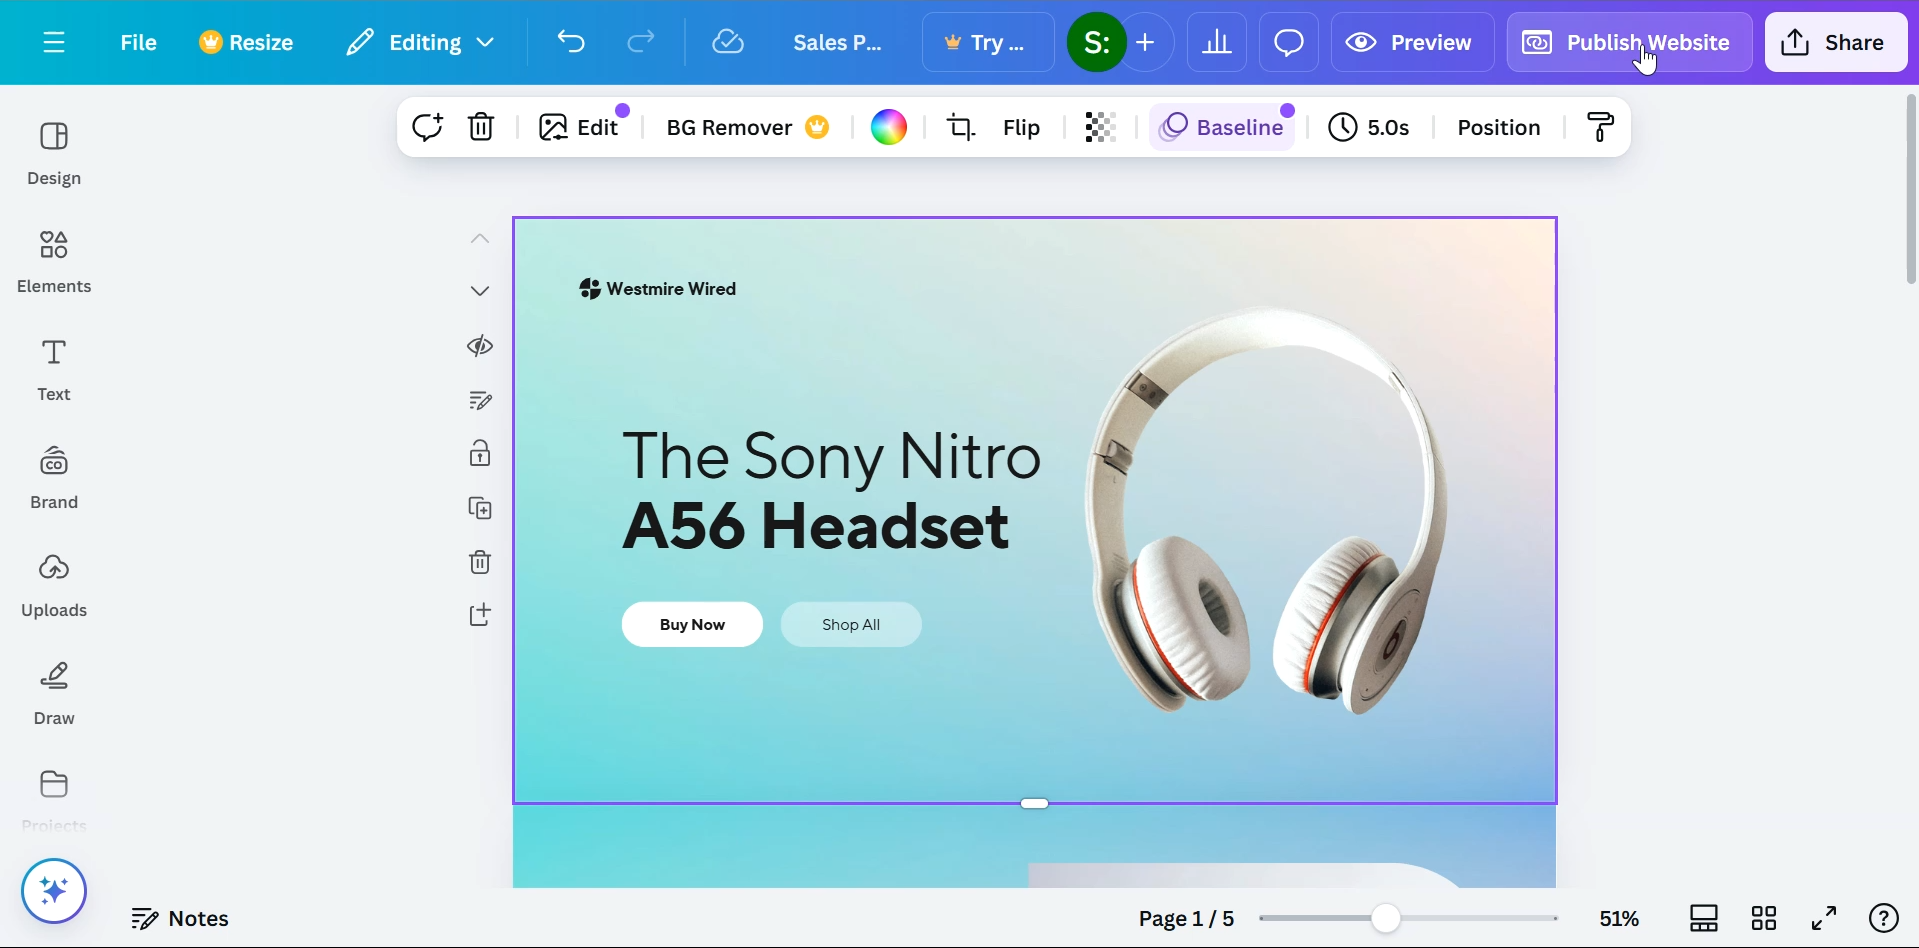Open the analytics bar chart icon
1919x948 pixels.
click(x=1217, y=42)
